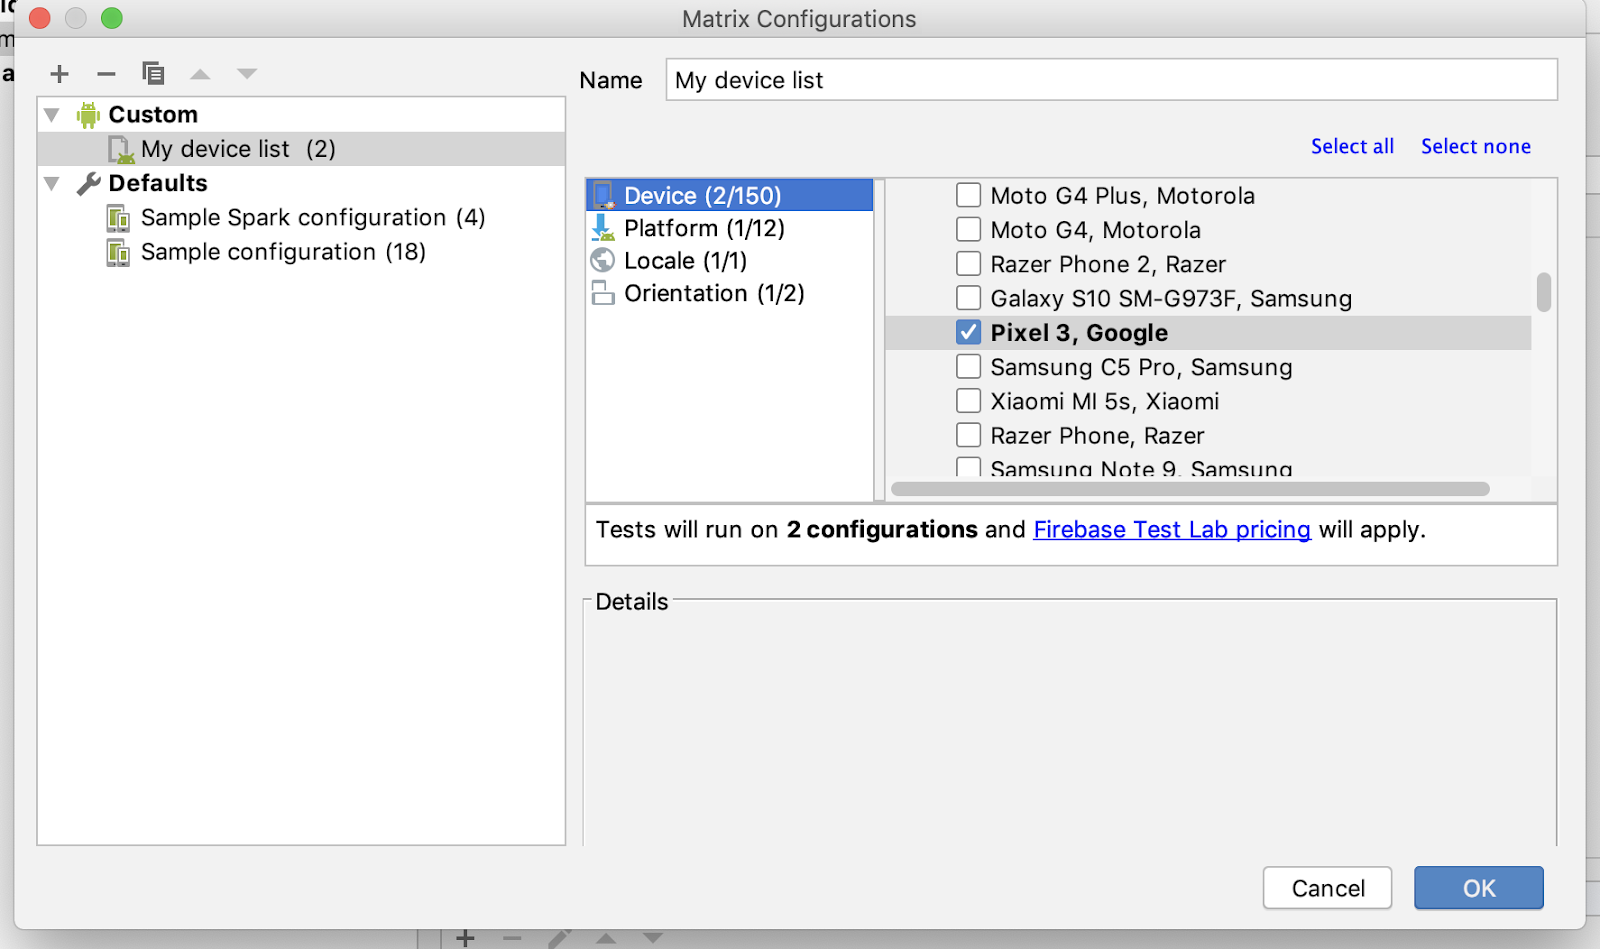Select the Sample Spark configuration item

click(312, 218)
